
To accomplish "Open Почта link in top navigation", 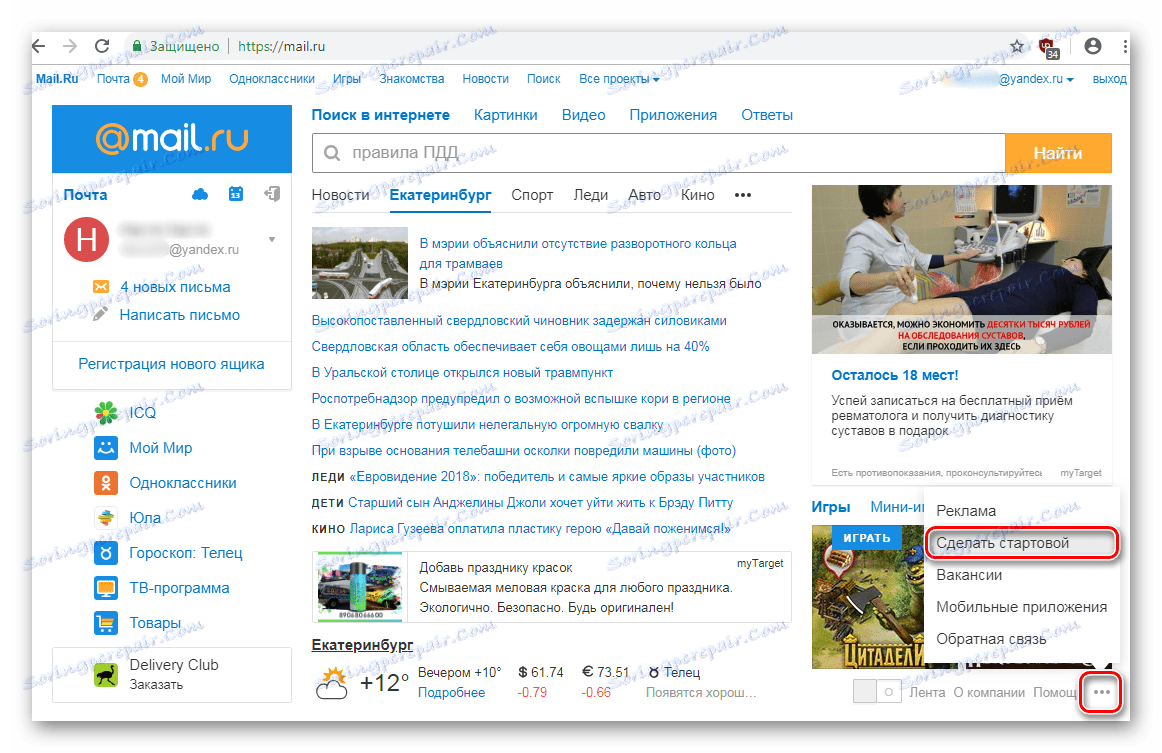I will coord(113,79).
